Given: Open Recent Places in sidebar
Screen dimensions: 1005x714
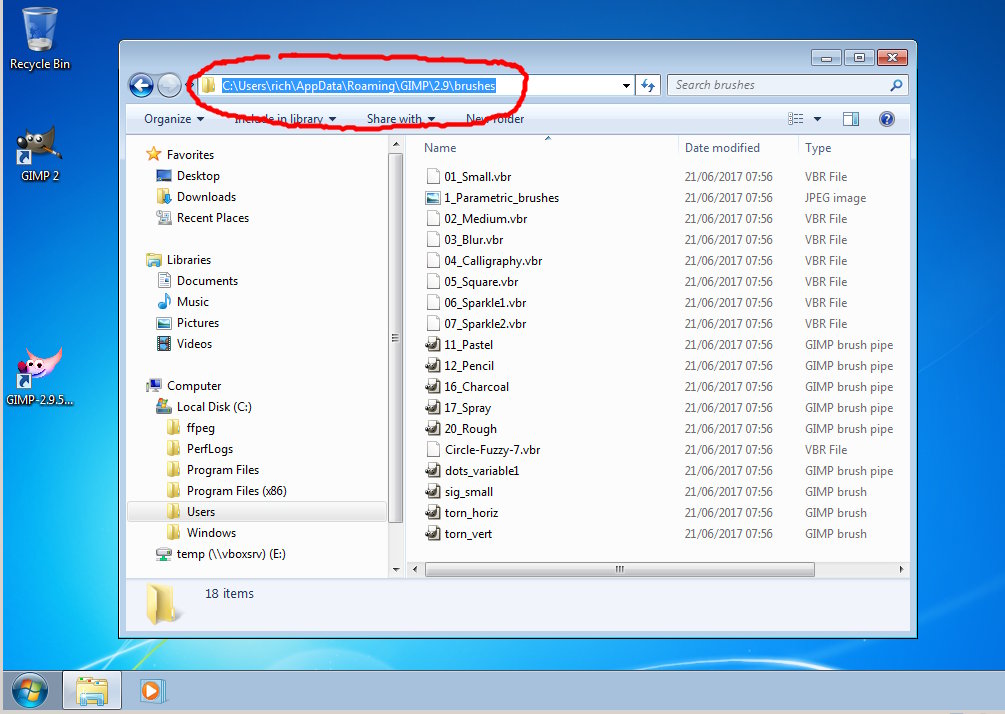Looking at the screenshot, I should click(213, 218).
